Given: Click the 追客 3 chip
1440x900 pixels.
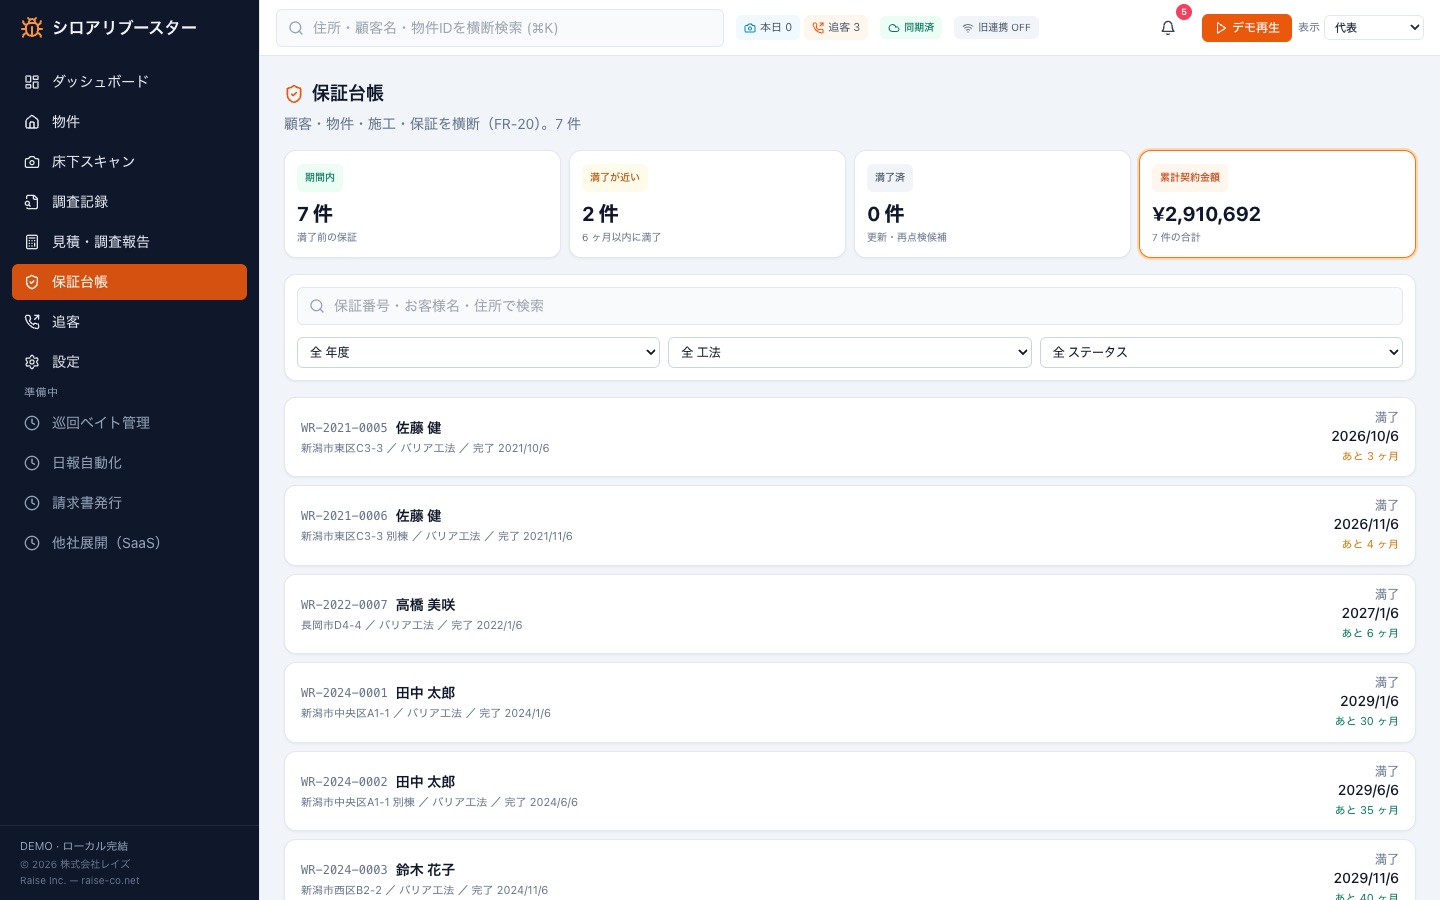Looking at the screenshot, I should [836, 28].
